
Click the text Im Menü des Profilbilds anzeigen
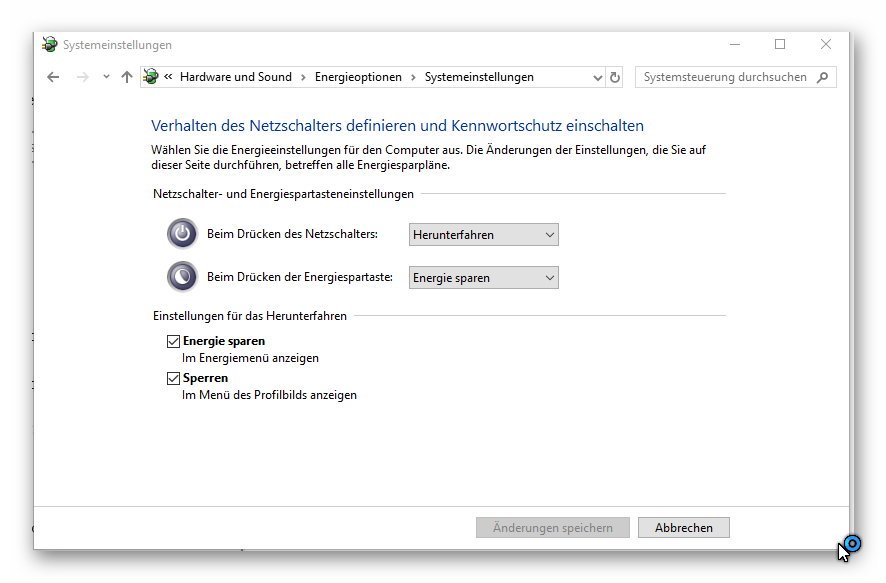point(269,395)
